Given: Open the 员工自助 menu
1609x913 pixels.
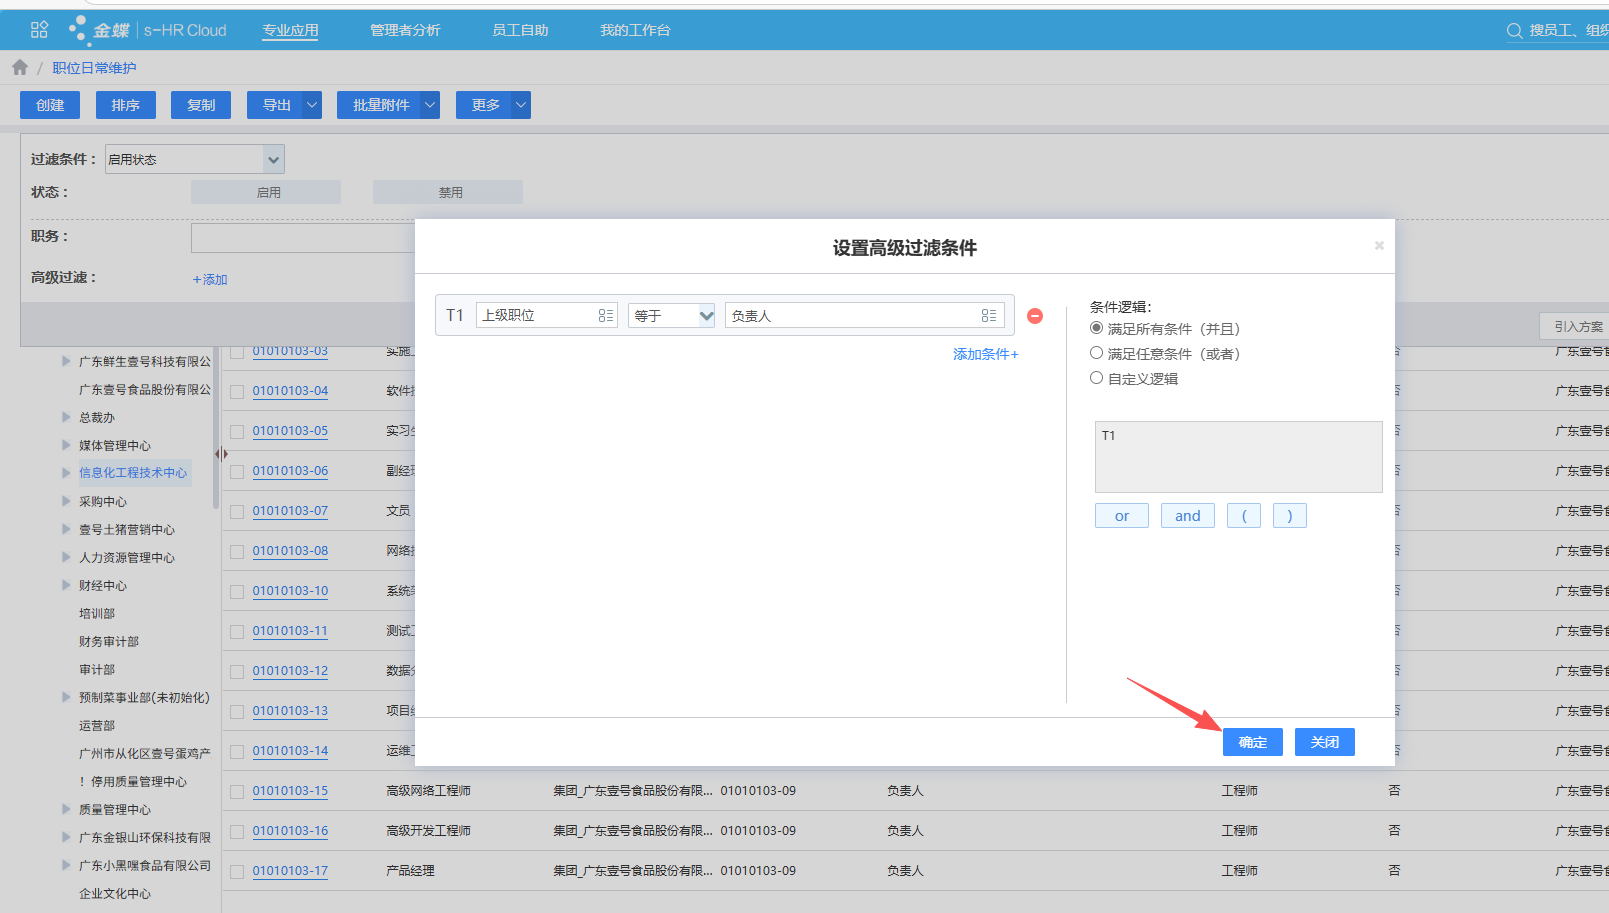Looking at the screenshot, I should 520,30.
